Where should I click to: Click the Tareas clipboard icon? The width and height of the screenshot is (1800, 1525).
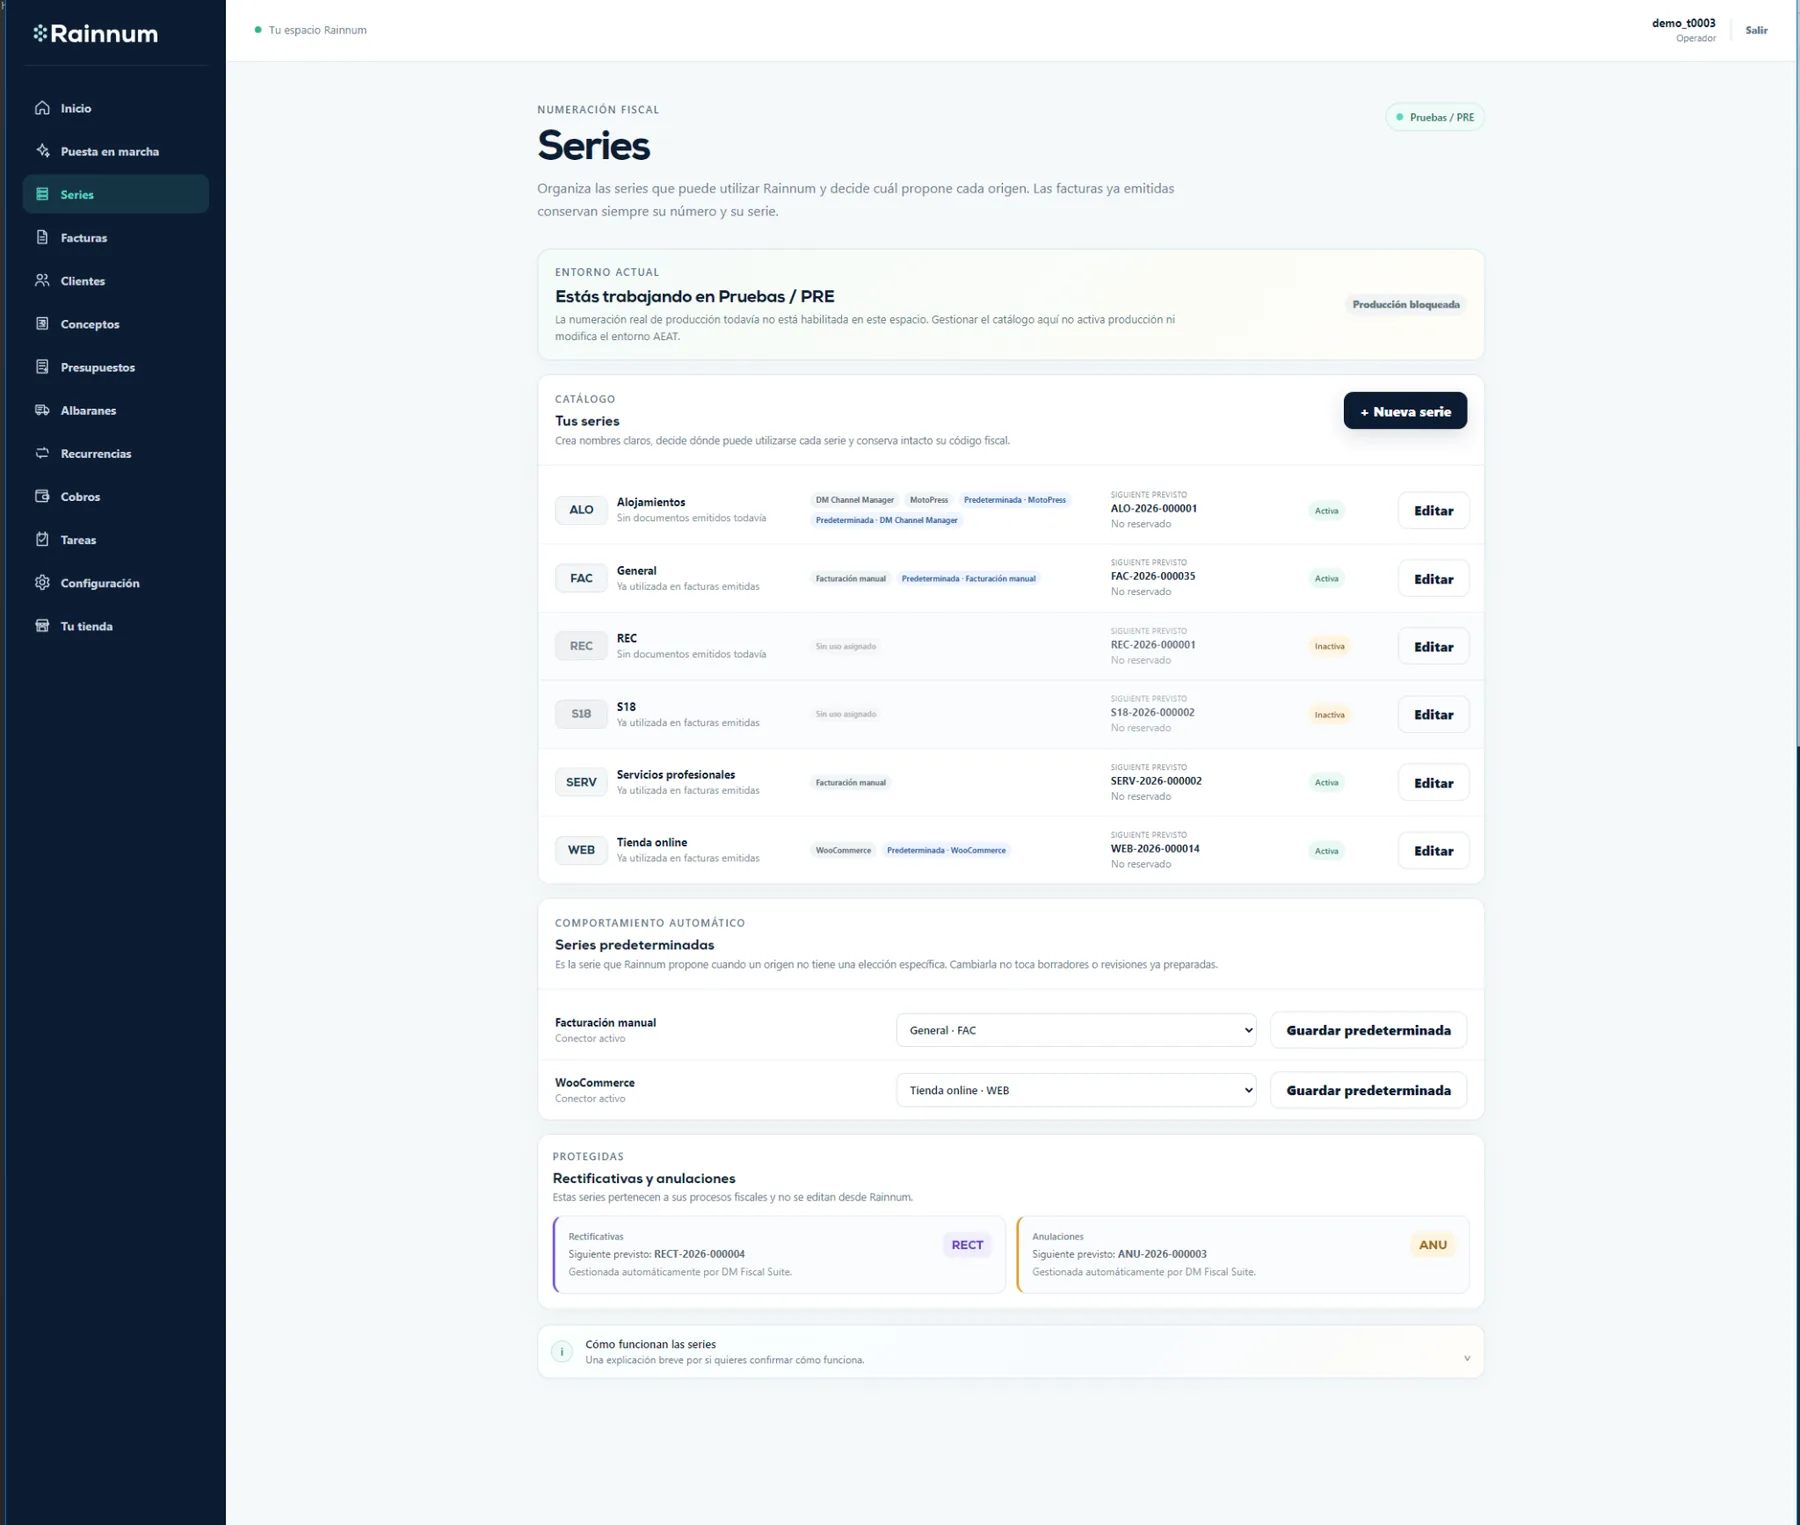(42, 539)
